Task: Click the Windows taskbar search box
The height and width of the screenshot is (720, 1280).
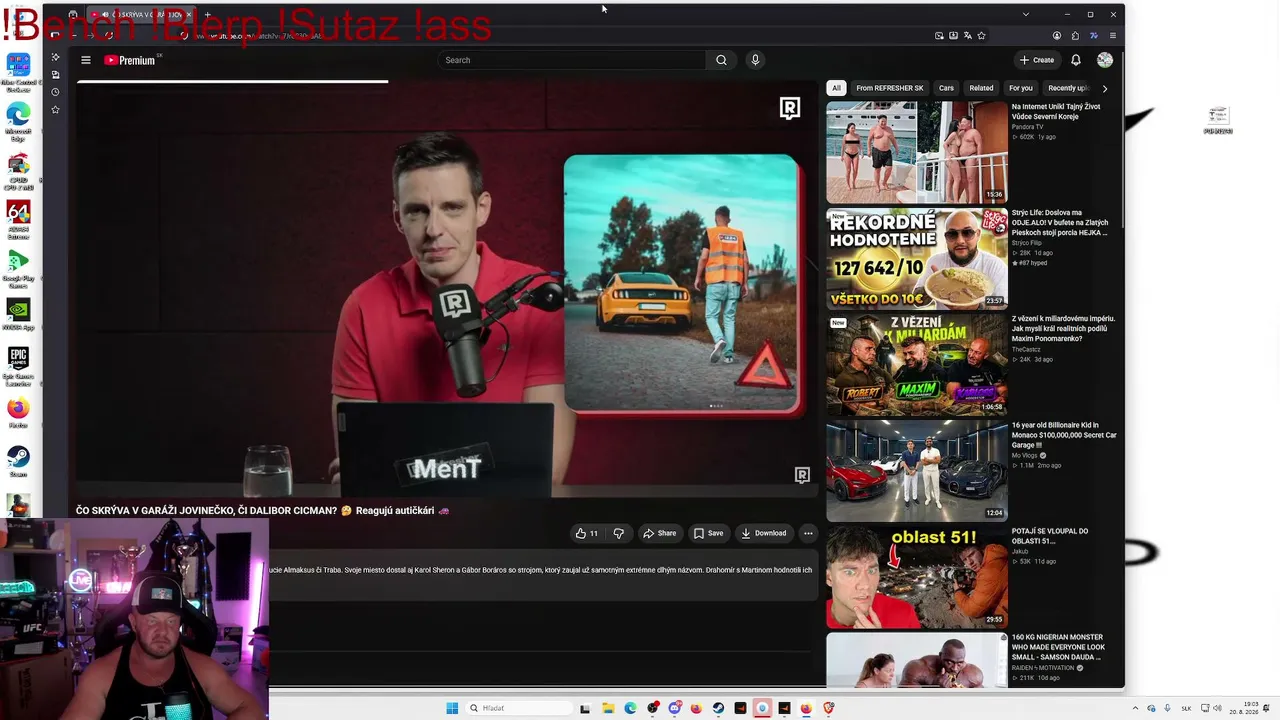Action: coord(522,708)
